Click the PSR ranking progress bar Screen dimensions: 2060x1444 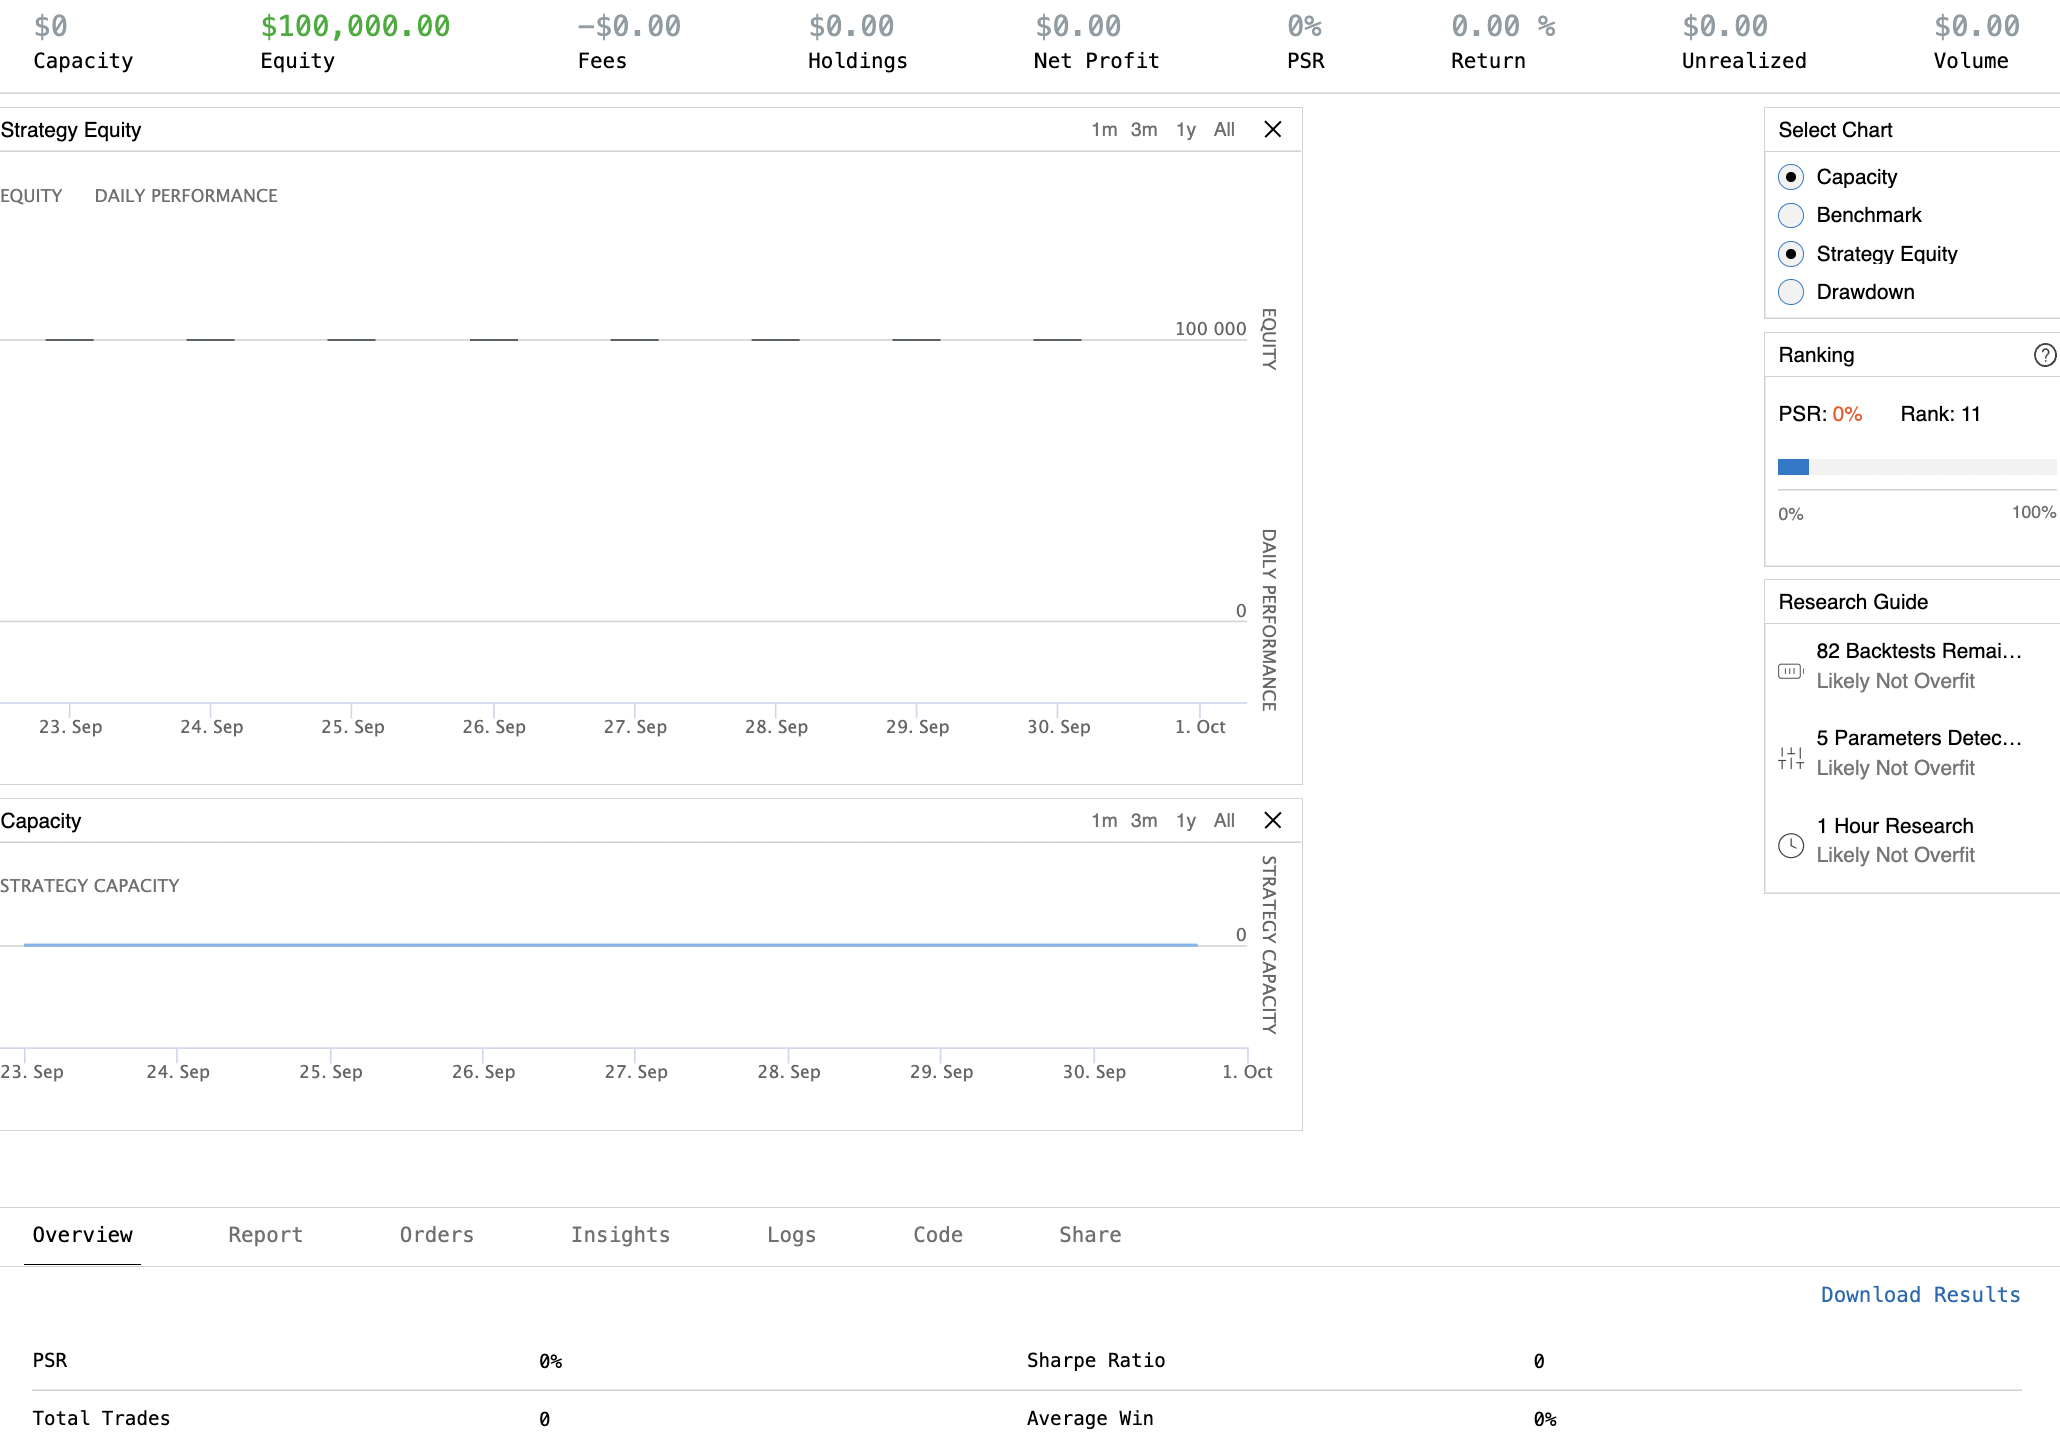1915,467
